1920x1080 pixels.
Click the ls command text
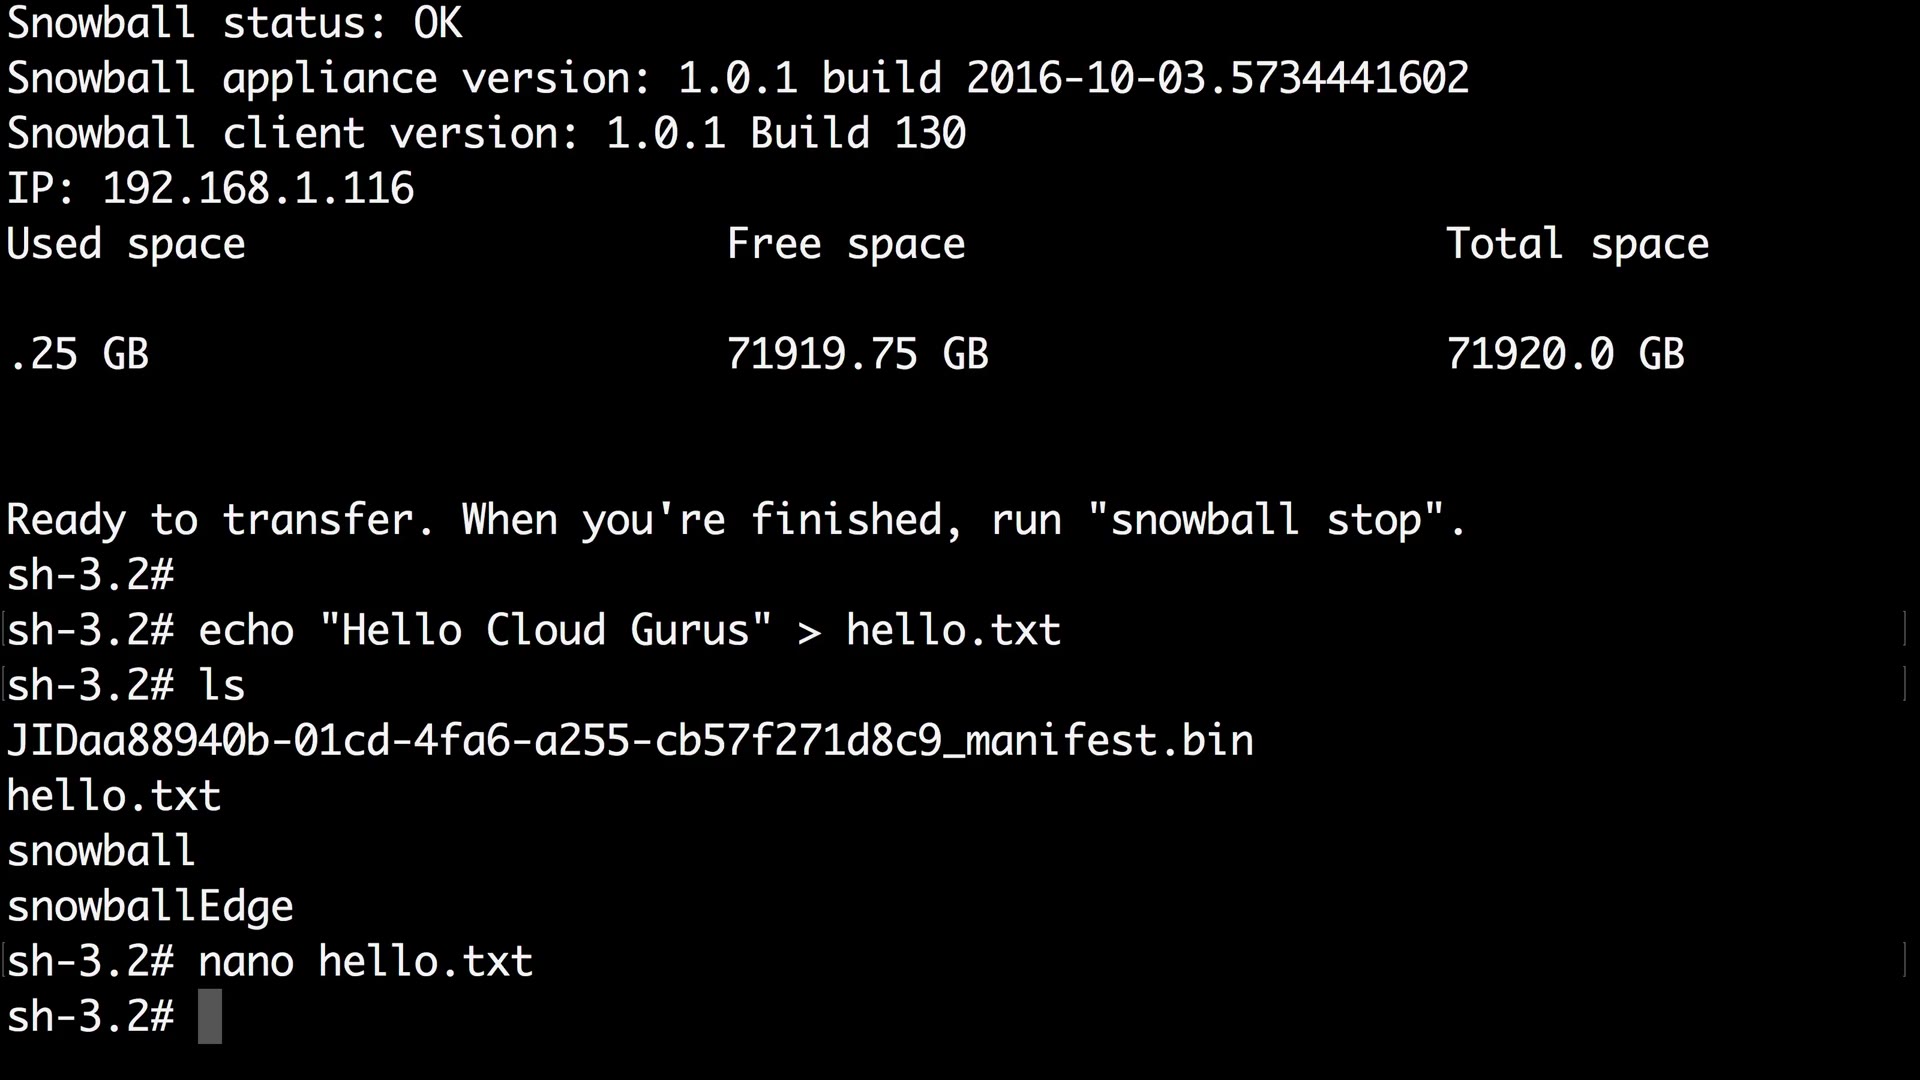(x=222, y=686)
